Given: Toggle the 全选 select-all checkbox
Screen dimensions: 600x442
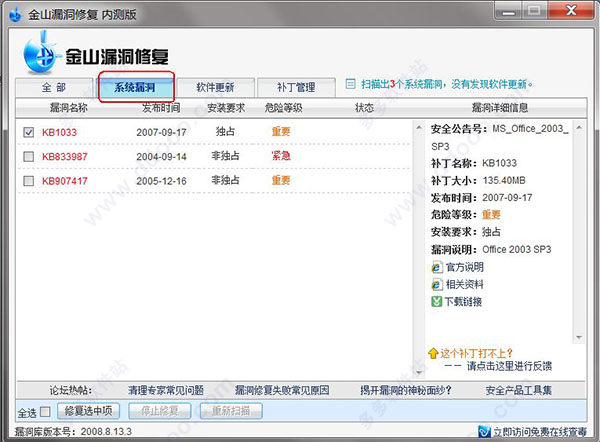Looking at the screenshot, I should tap(45, 412).
